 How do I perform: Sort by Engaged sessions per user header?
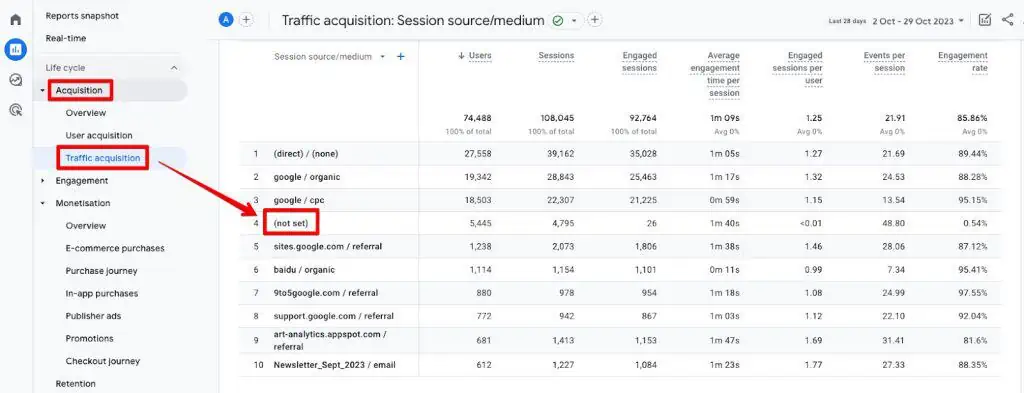point(797,68)
